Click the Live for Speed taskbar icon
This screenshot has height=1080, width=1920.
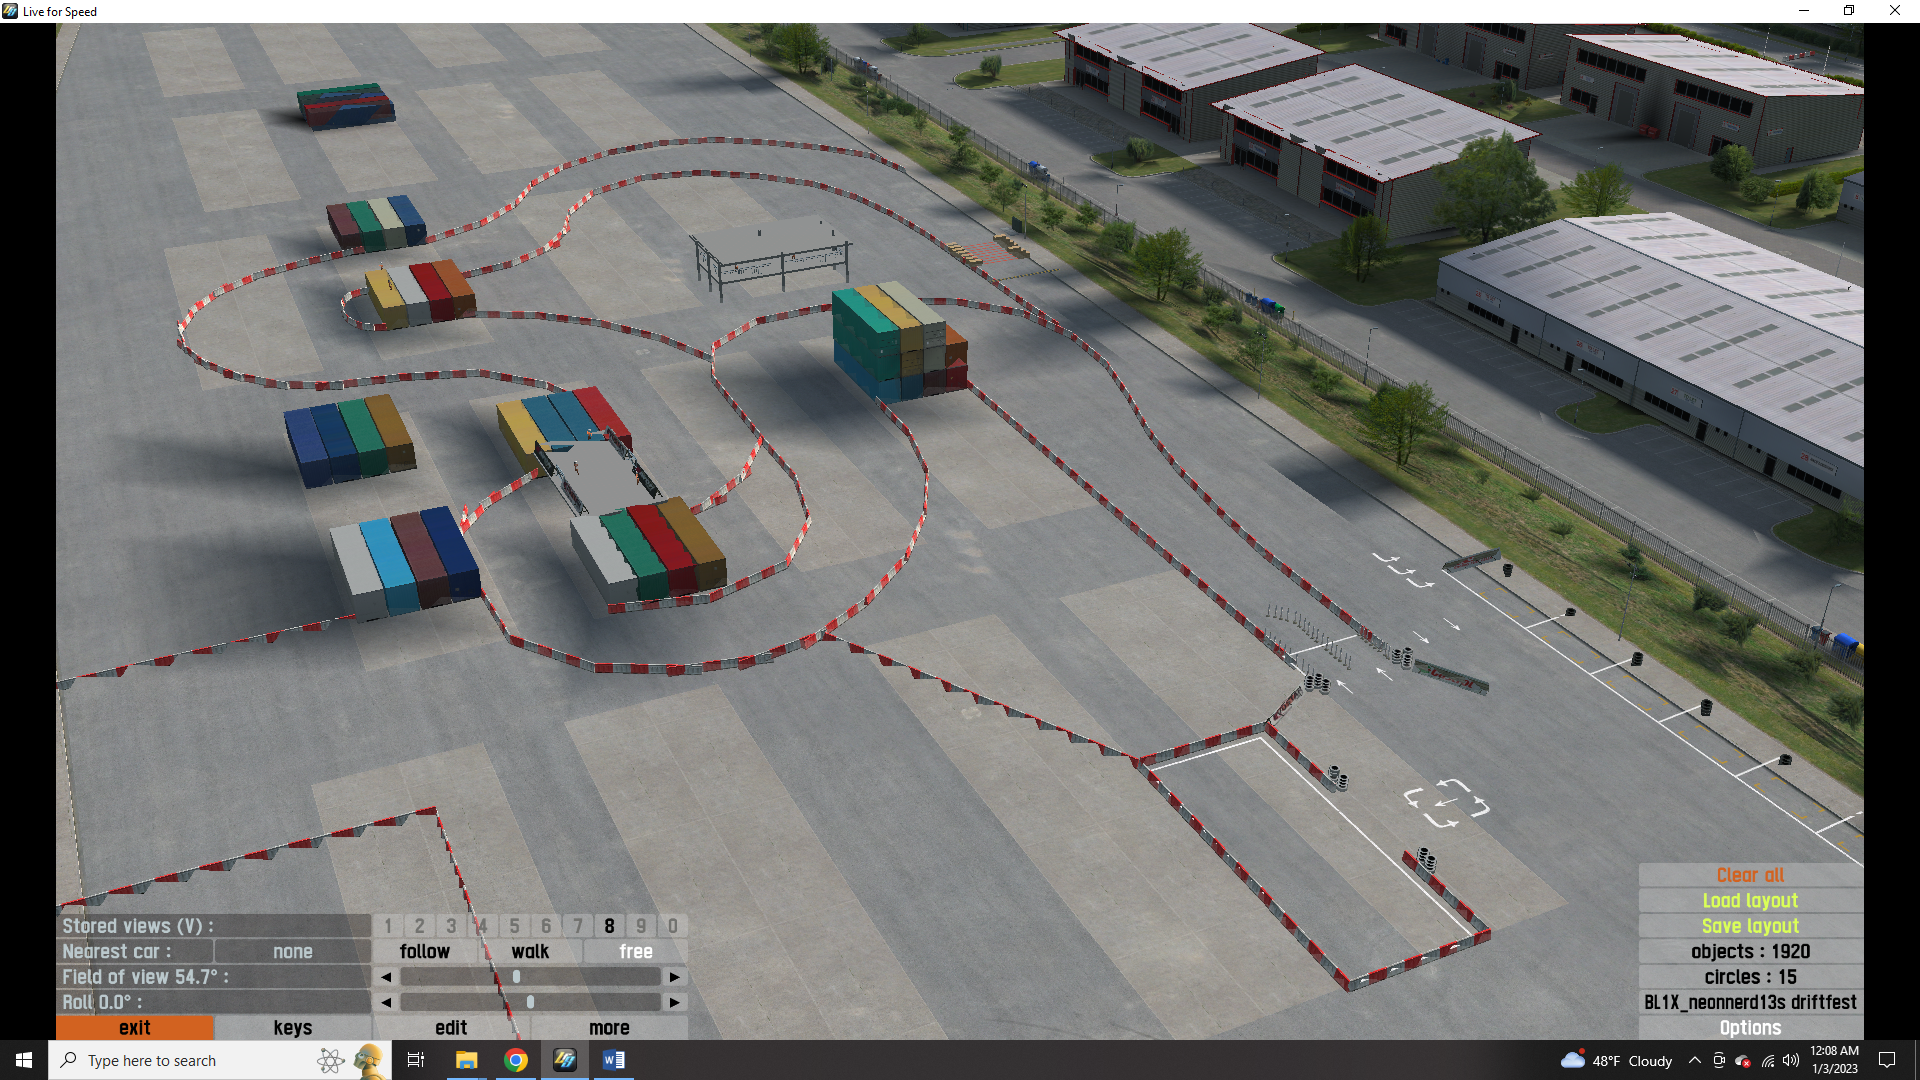[565, 1060]
